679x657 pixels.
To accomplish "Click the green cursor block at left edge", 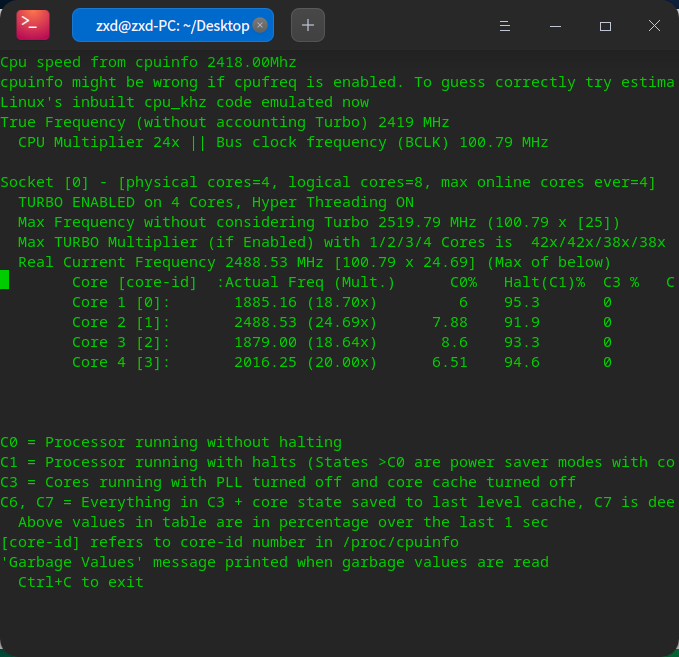I will (5, 282).
